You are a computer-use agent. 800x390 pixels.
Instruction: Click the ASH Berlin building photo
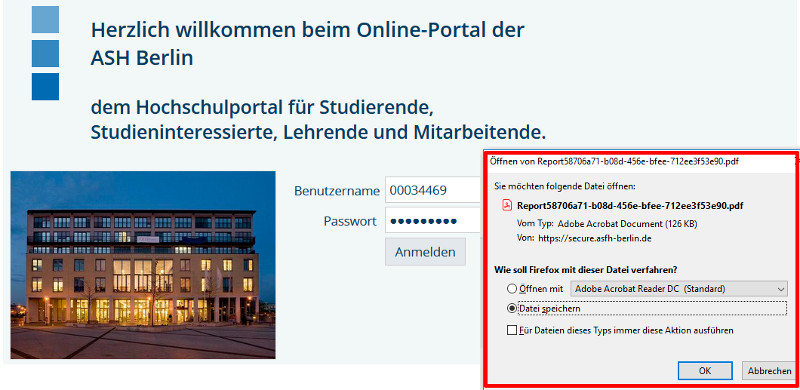143,264
